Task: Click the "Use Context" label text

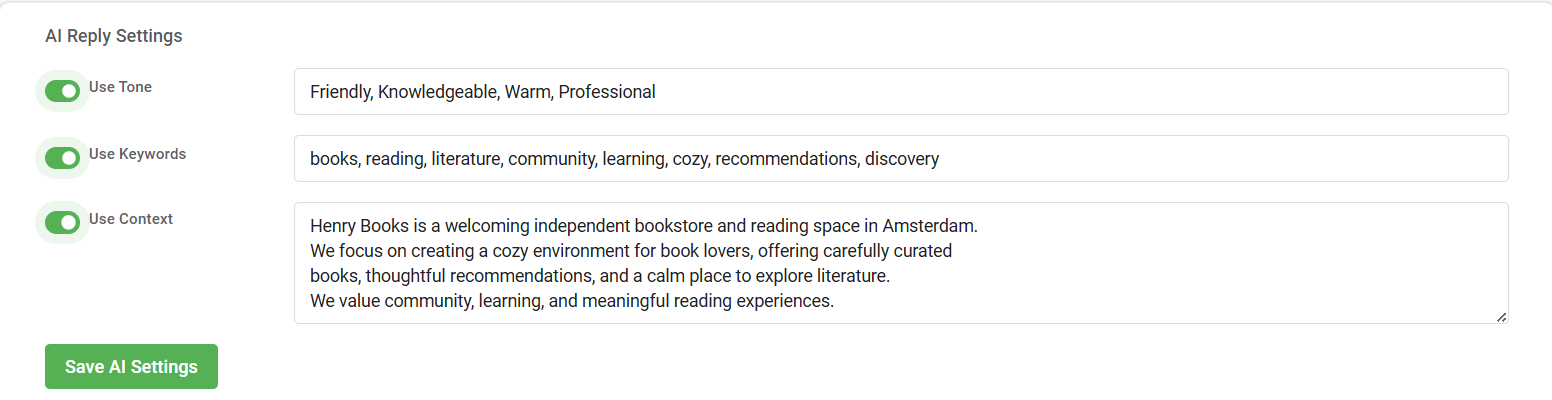Action: coord(131,219)
